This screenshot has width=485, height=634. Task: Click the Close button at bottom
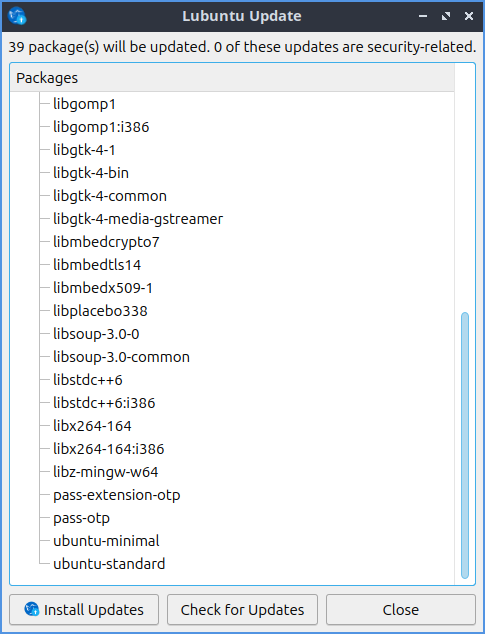tap(401, 609)
